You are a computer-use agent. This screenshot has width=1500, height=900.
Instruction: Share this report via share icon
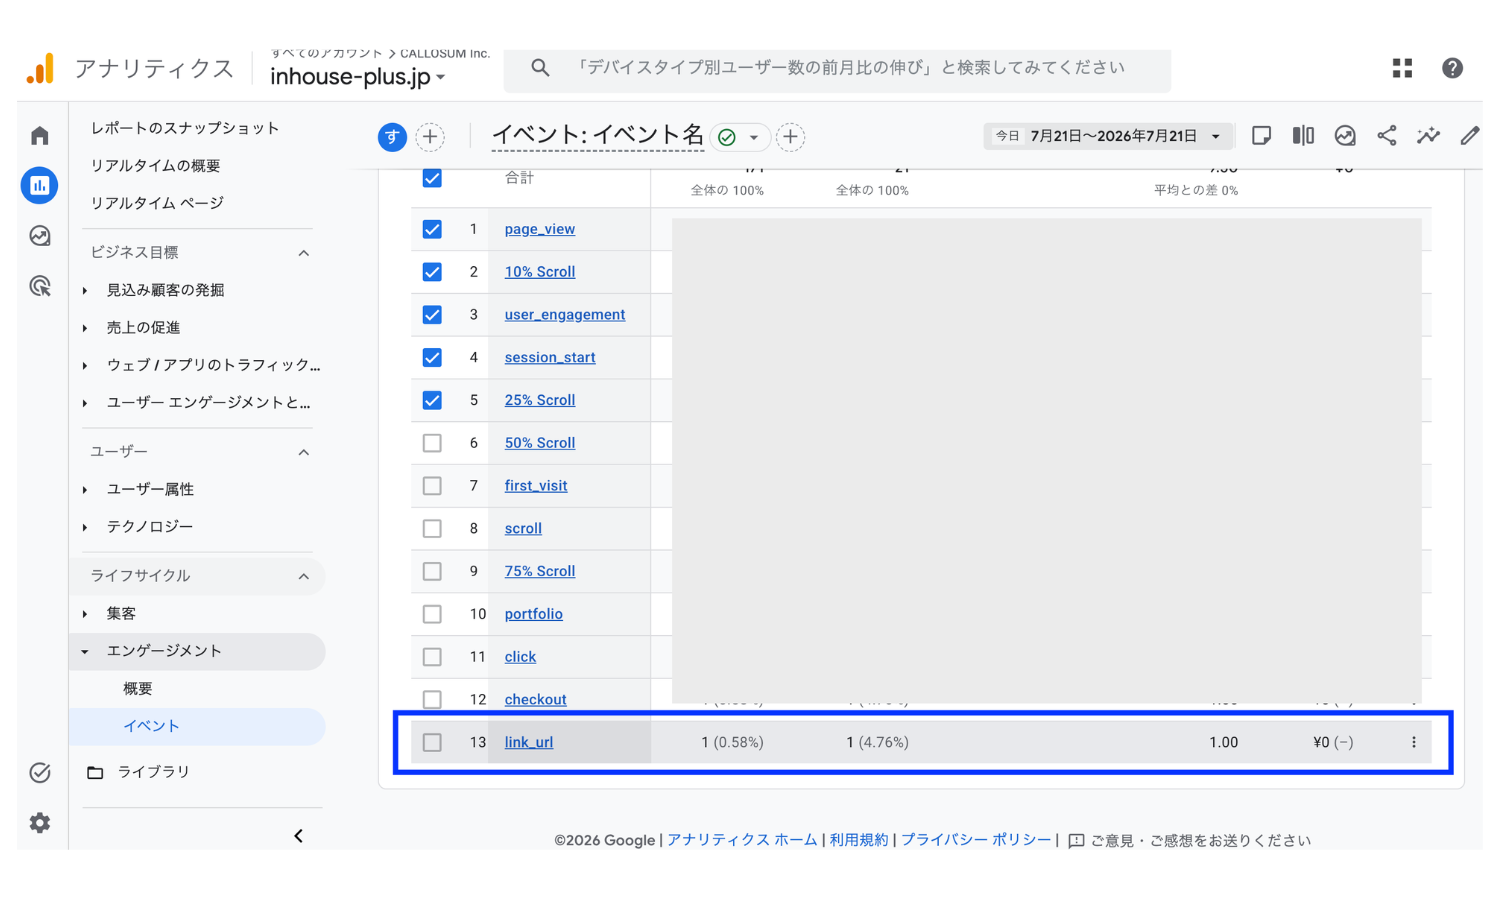coord(1387,136)
